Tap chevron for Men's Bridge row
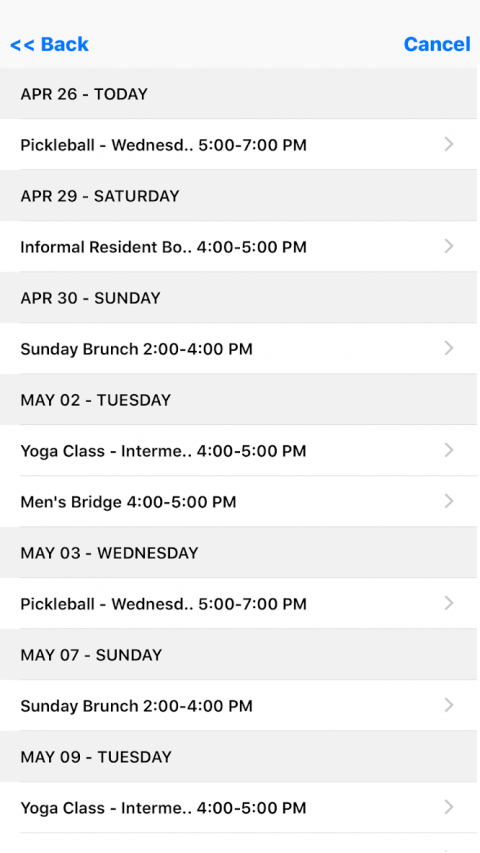The width and height of the screenshot is (480, 853). (x=449, y=501)
